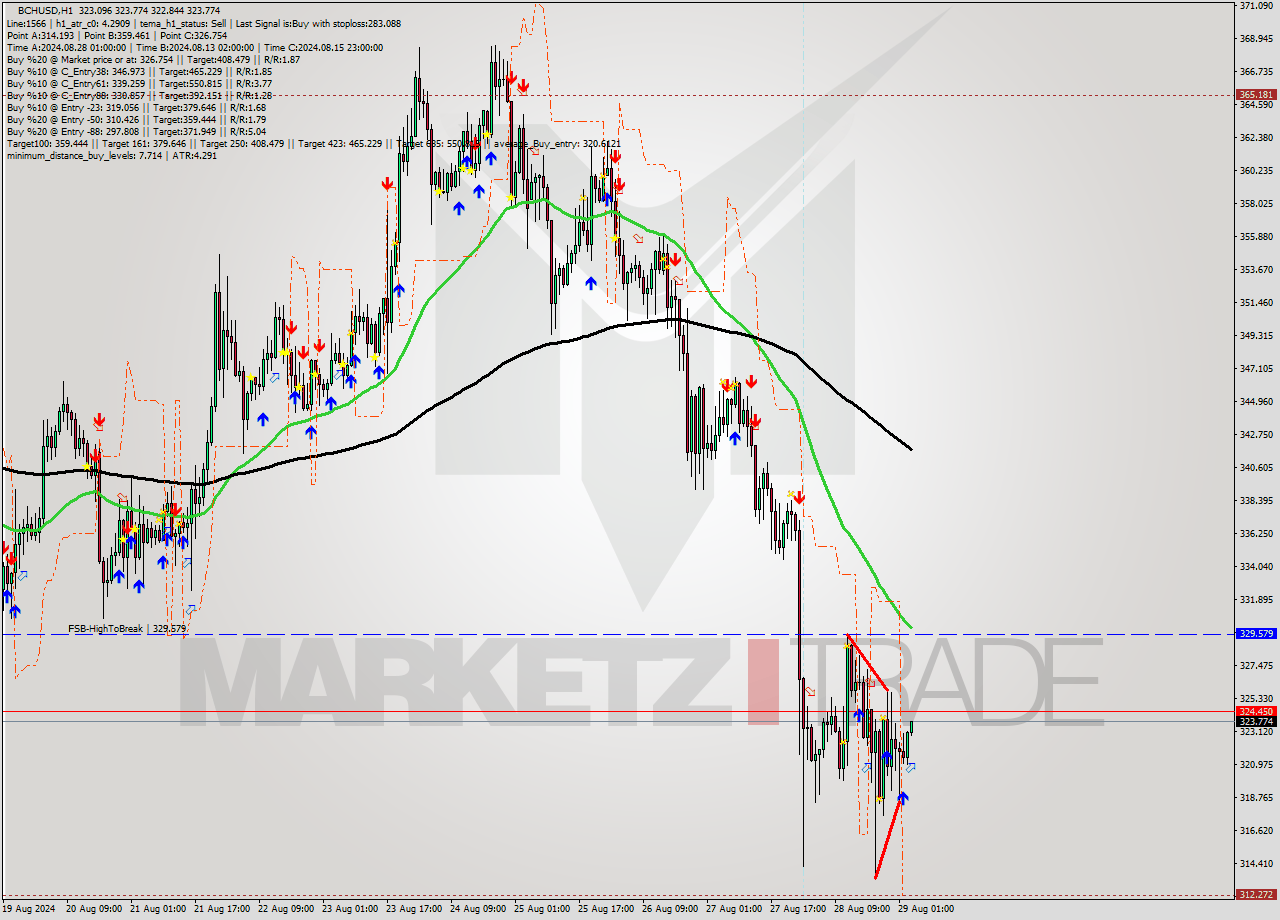The image size is (1280, 920).
Task: Click the '24 Aug 09:00' time label
Action: click(x=477, y=909)
